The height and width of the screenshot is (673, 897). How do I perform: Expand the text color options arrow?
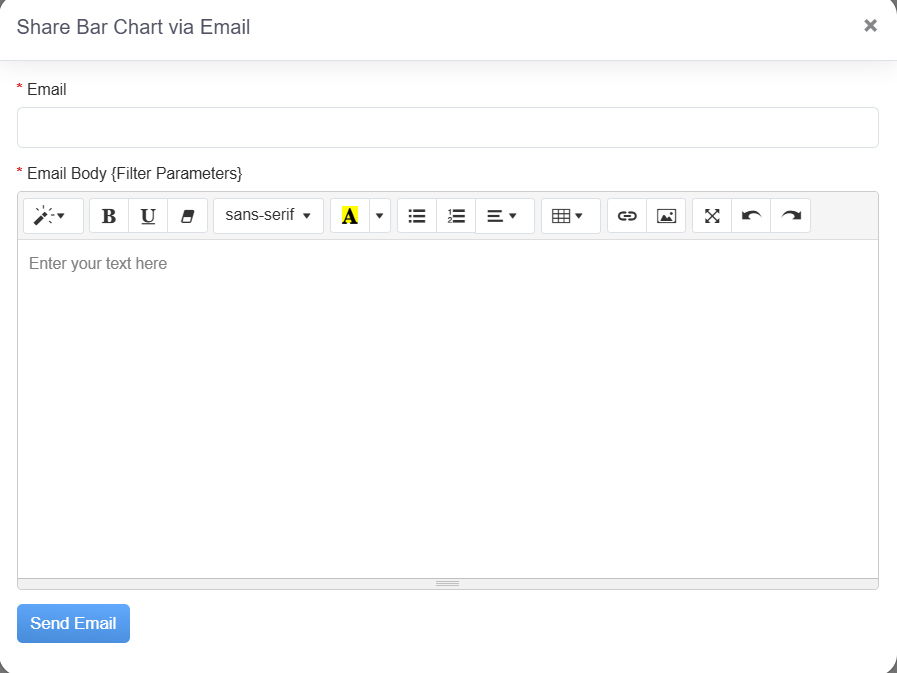tap(379, 216)
